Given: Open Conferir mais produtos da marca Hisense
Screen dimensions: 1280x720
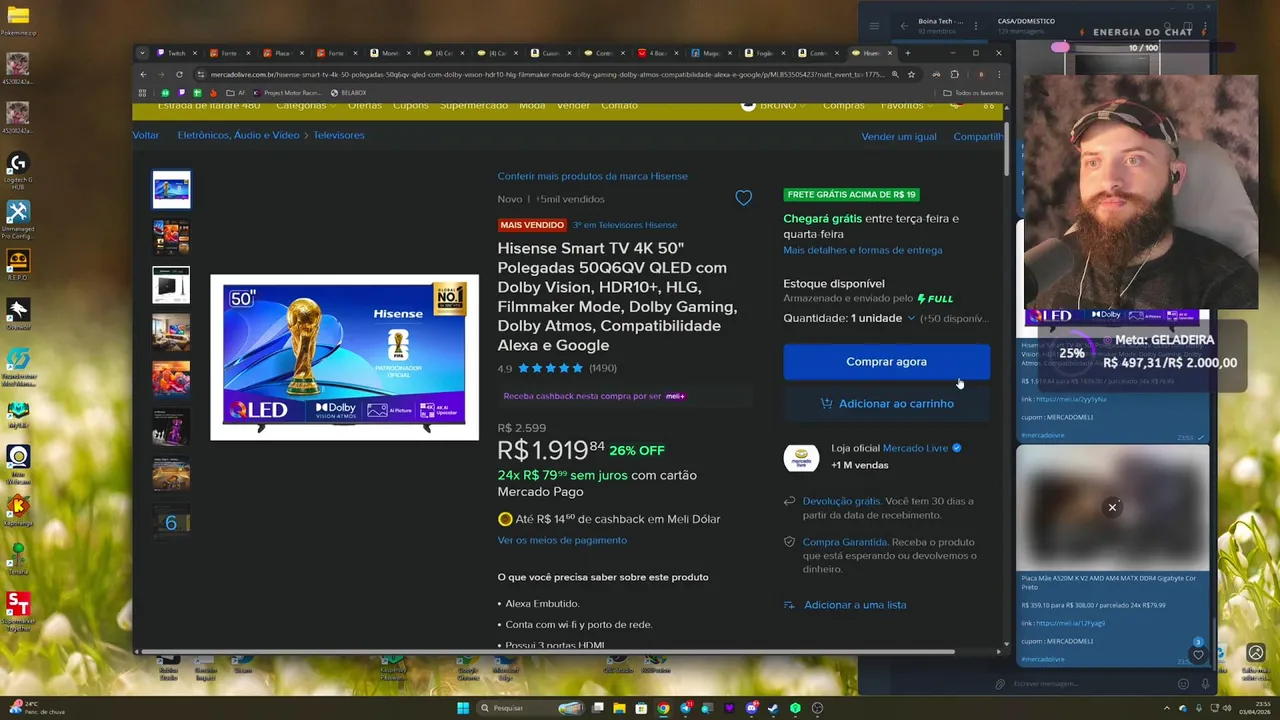Looking at the screenshot, I should (x=592, y=176).
